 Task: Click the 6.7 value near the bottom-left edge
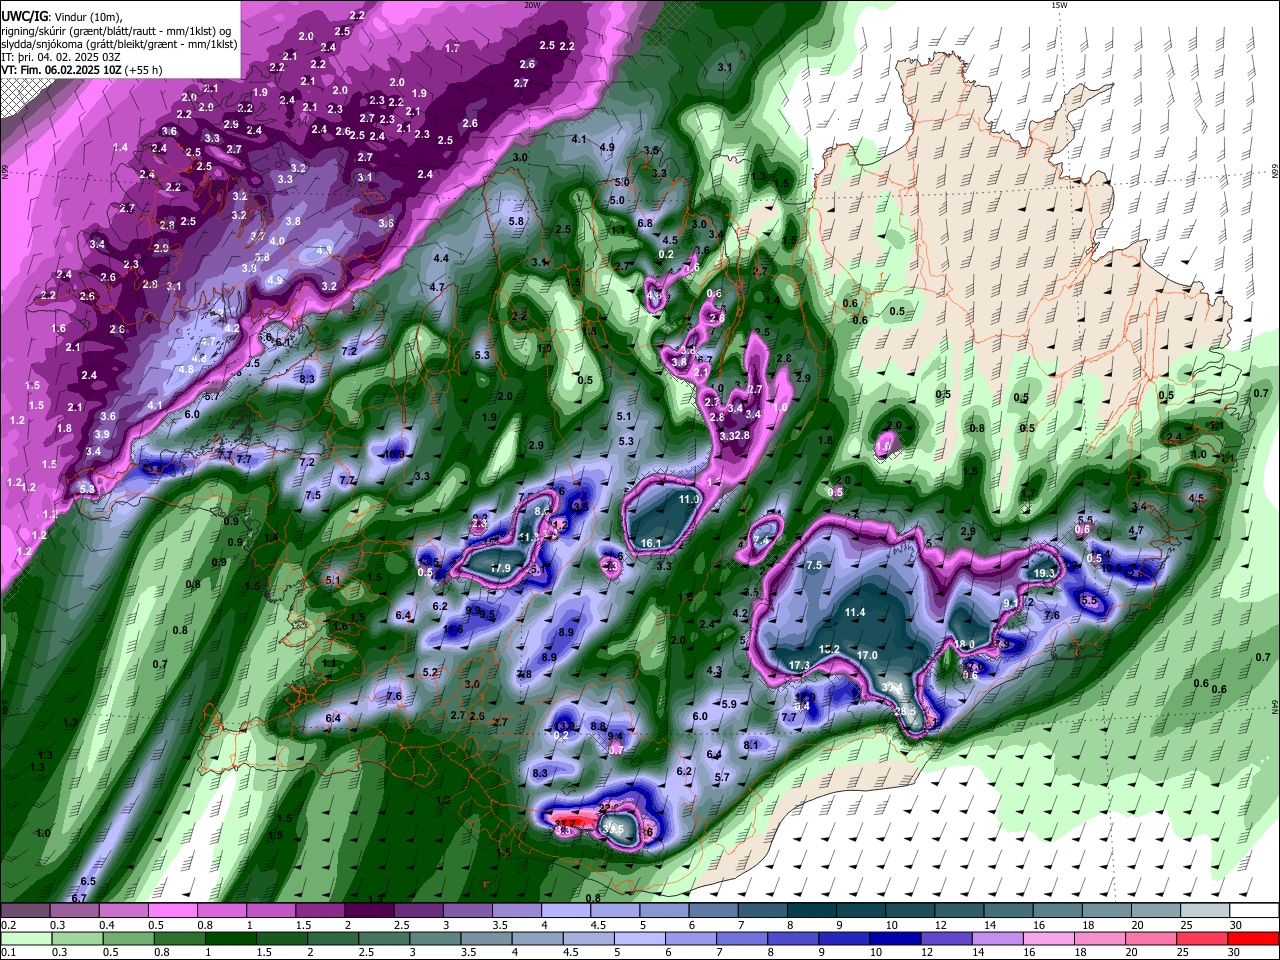point(80,897)
